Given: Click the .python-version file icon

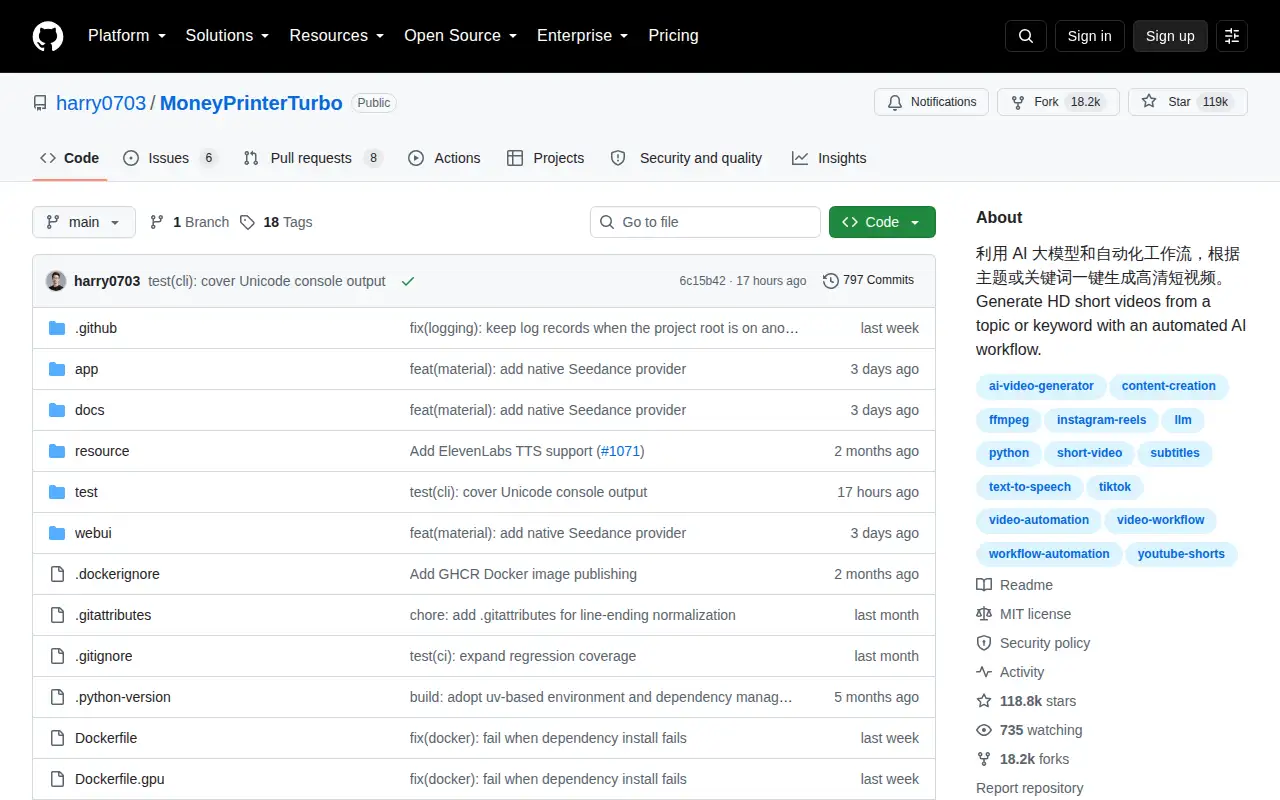Looking at the screenshot, I should [x=57, y=697].
